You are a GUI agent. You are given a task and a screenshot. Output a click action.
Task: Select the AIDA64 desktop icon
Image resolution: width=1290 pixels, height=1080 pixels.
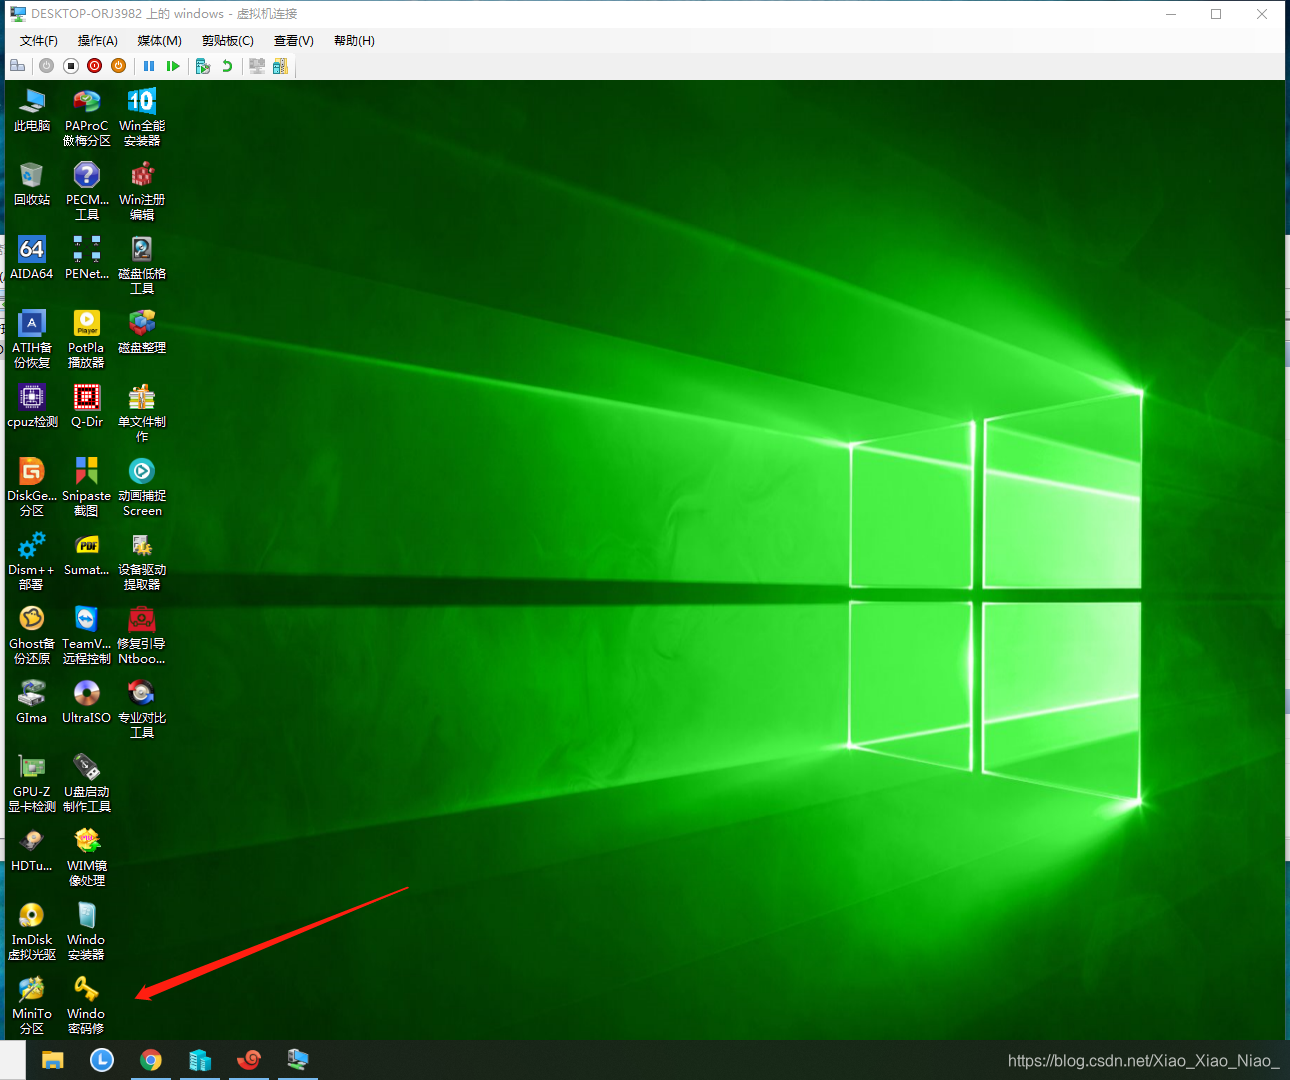[31, 250]
